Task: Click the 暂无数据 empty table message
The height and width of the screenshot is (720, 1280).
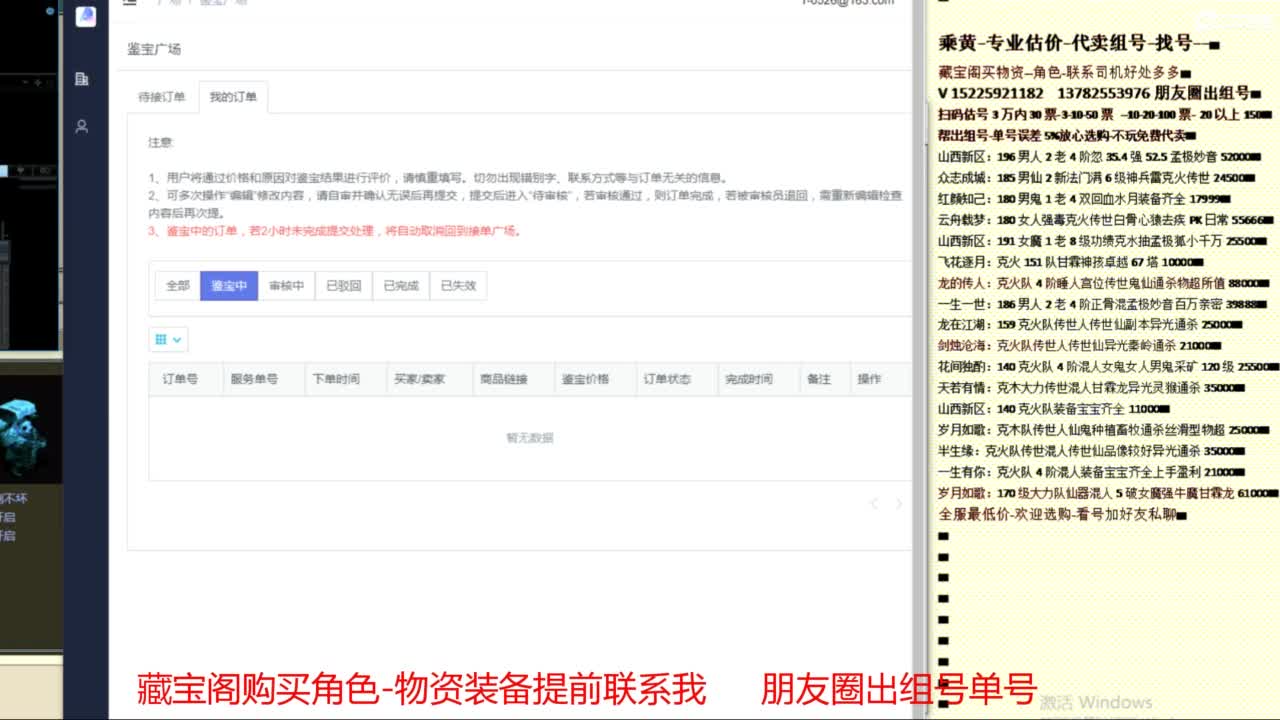Action: 529,438
